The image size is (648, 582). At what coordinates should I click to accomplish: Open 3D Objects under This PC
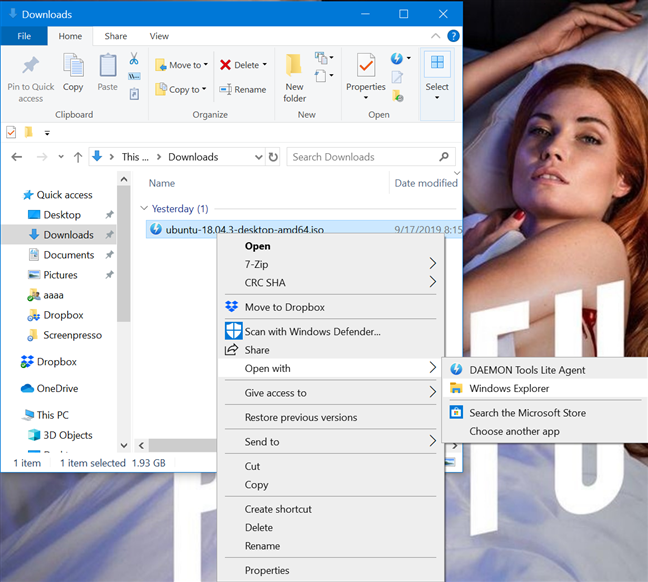point(68,435)
